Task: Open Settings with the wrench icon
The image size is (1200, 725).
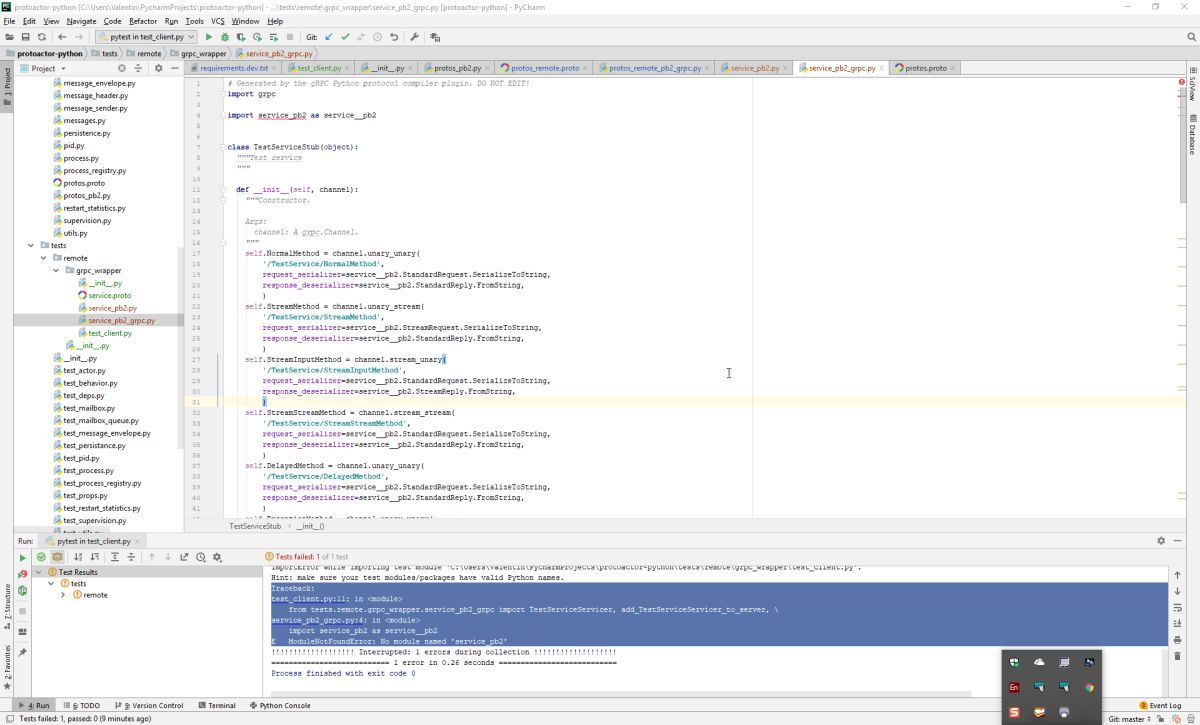Action: [x=414, y=37]
